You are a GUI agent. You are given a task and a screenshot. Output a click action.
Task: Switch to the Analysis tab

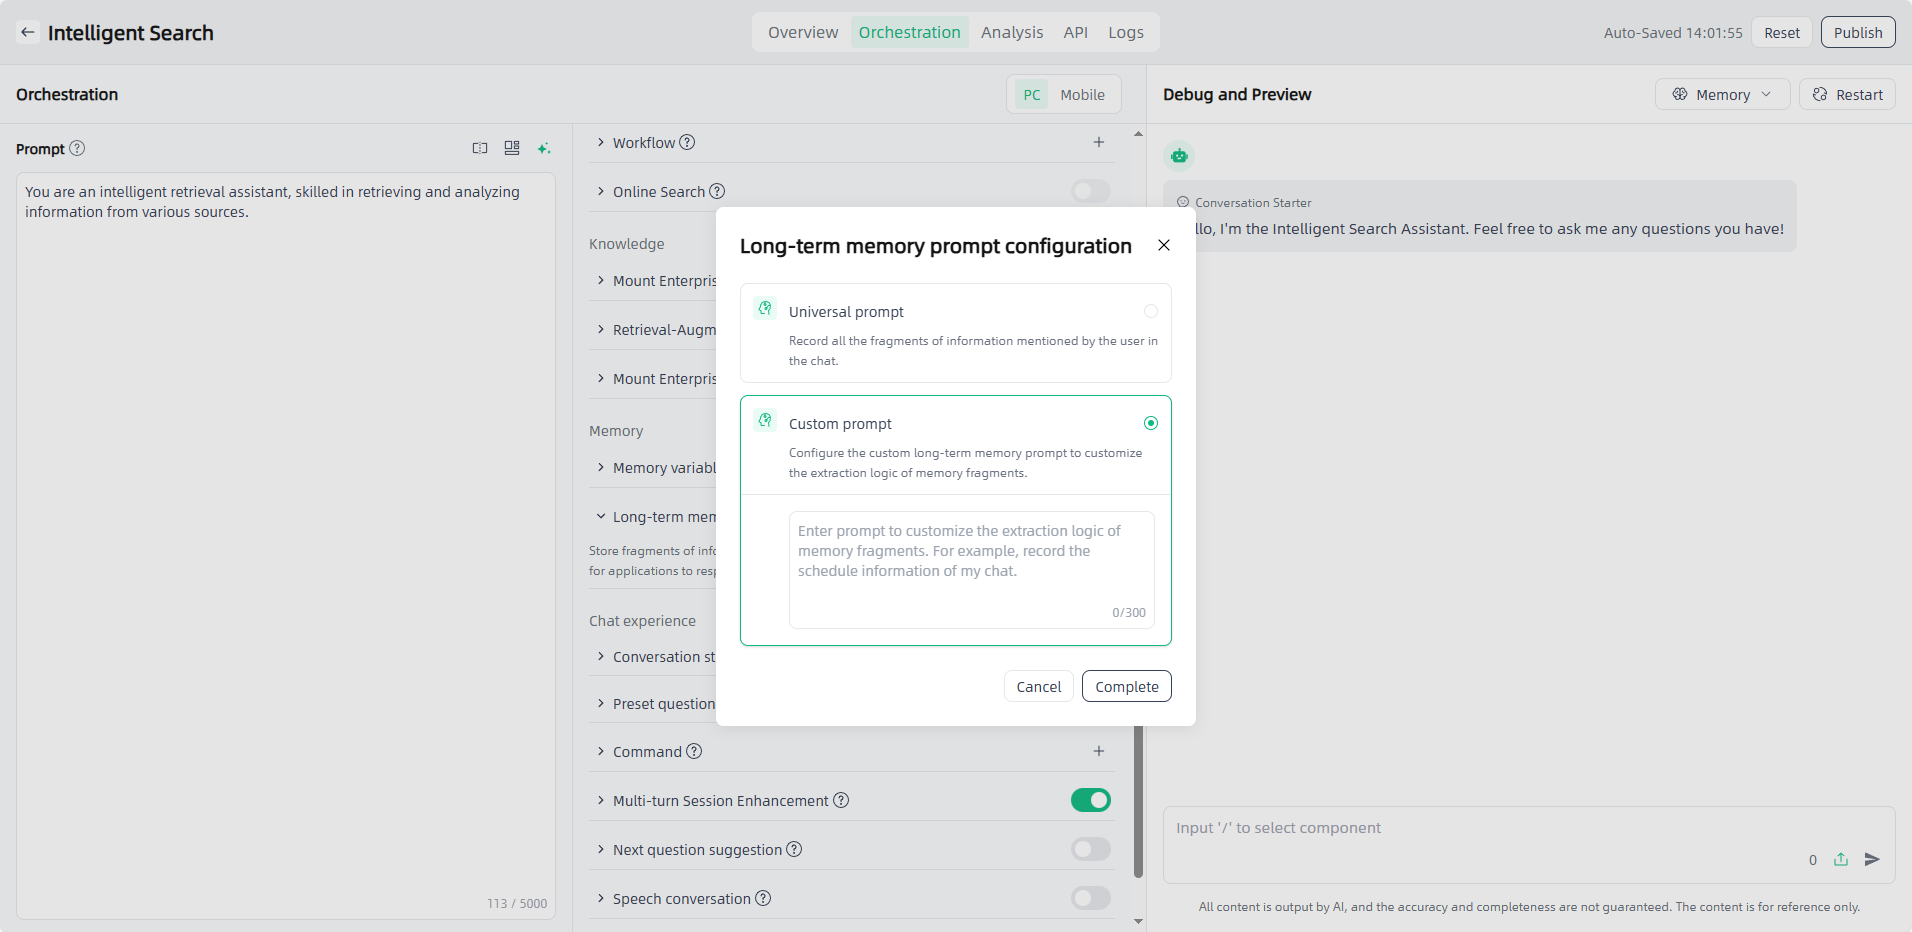click(1011, 32)
